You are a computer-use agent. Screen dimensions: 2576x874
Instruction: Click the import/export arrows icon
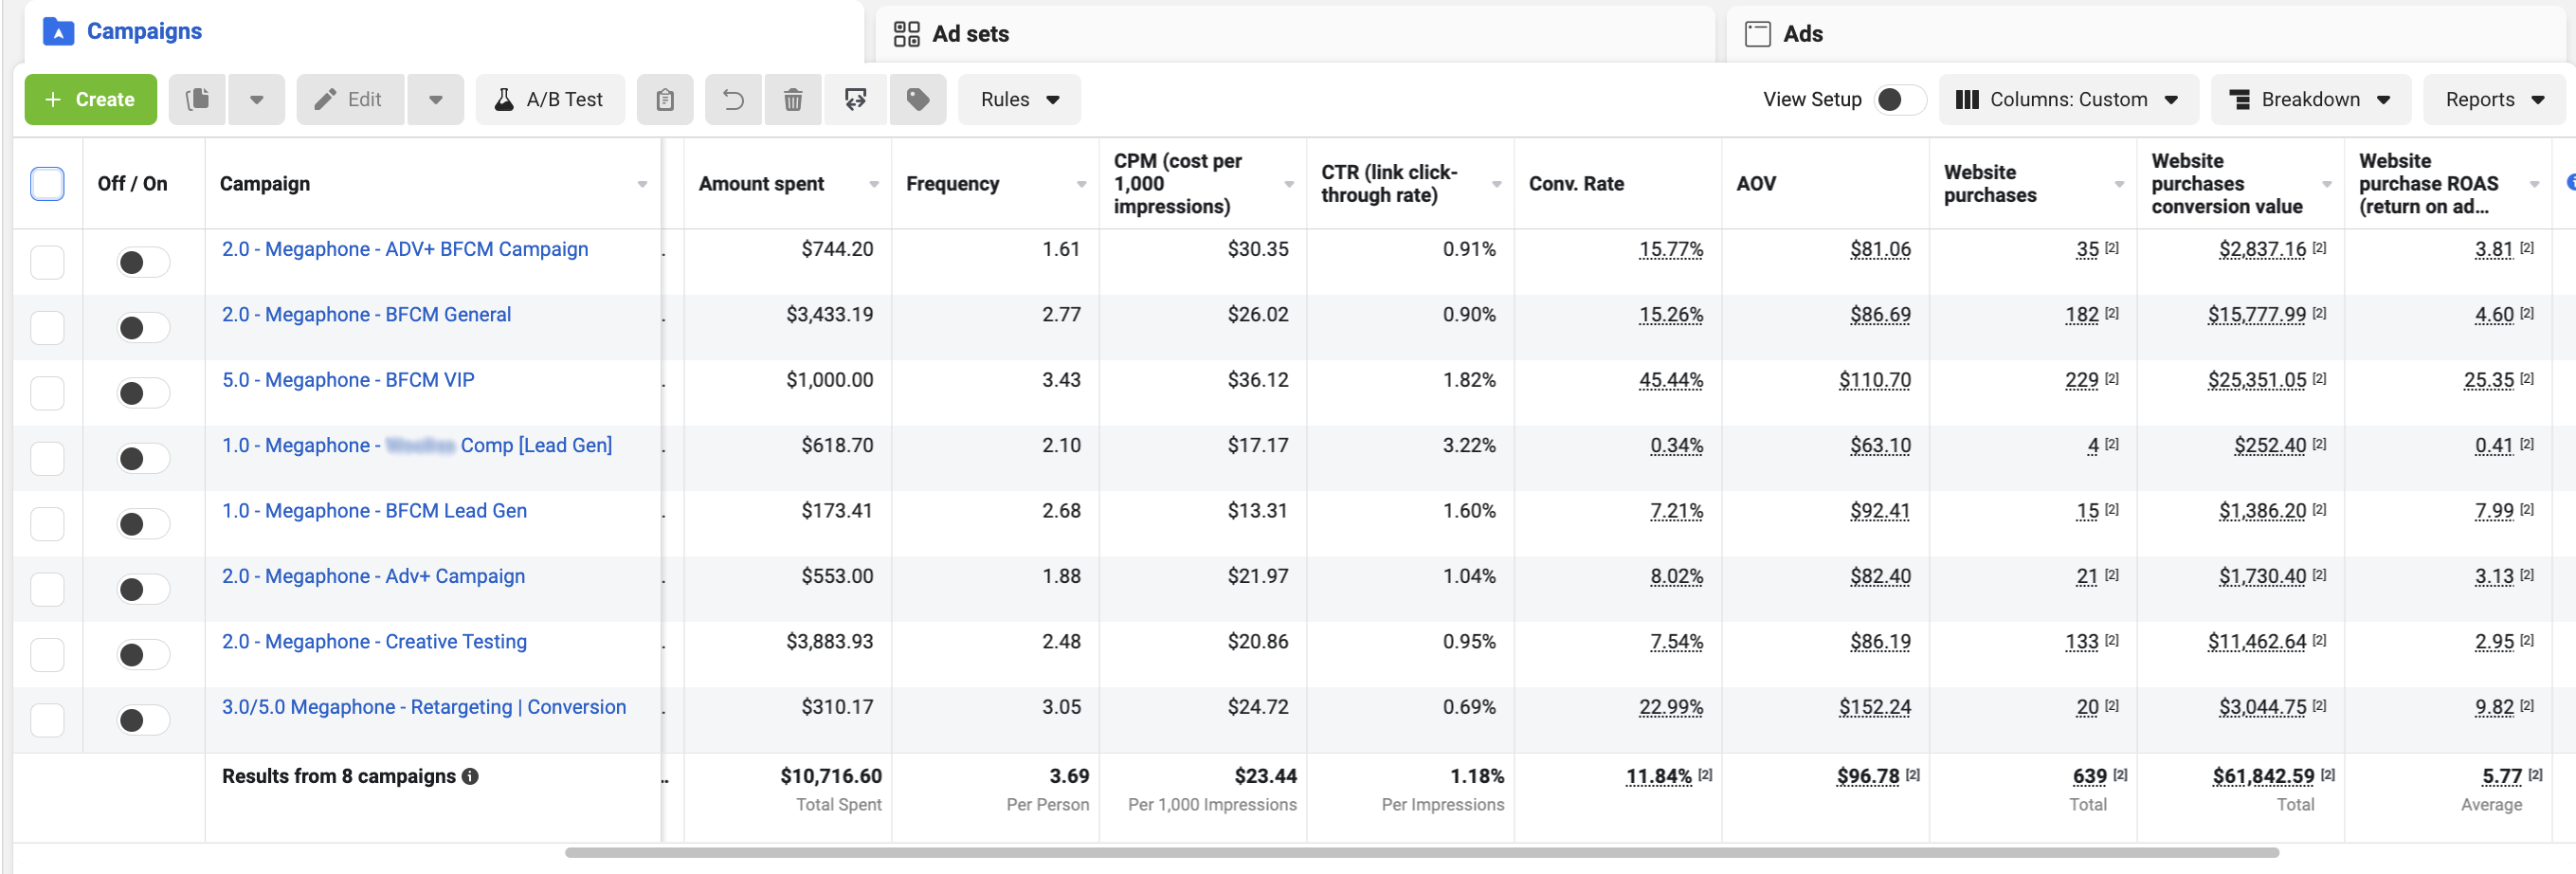[x=855, y=99]
